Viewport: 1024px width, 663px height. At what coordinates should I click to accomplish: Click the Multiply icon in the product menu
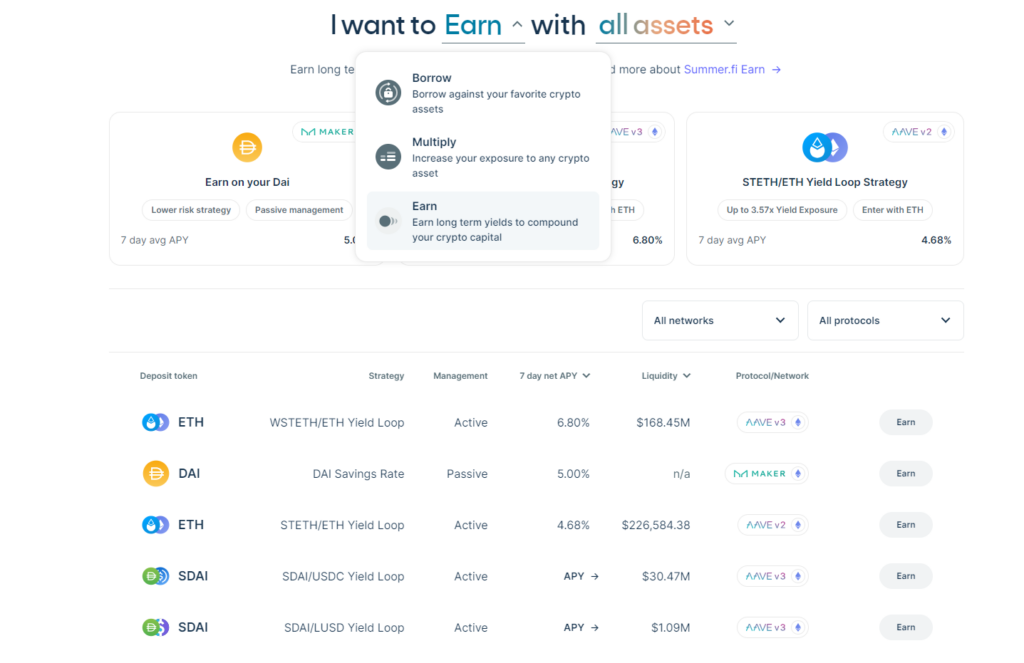[387, 156]
